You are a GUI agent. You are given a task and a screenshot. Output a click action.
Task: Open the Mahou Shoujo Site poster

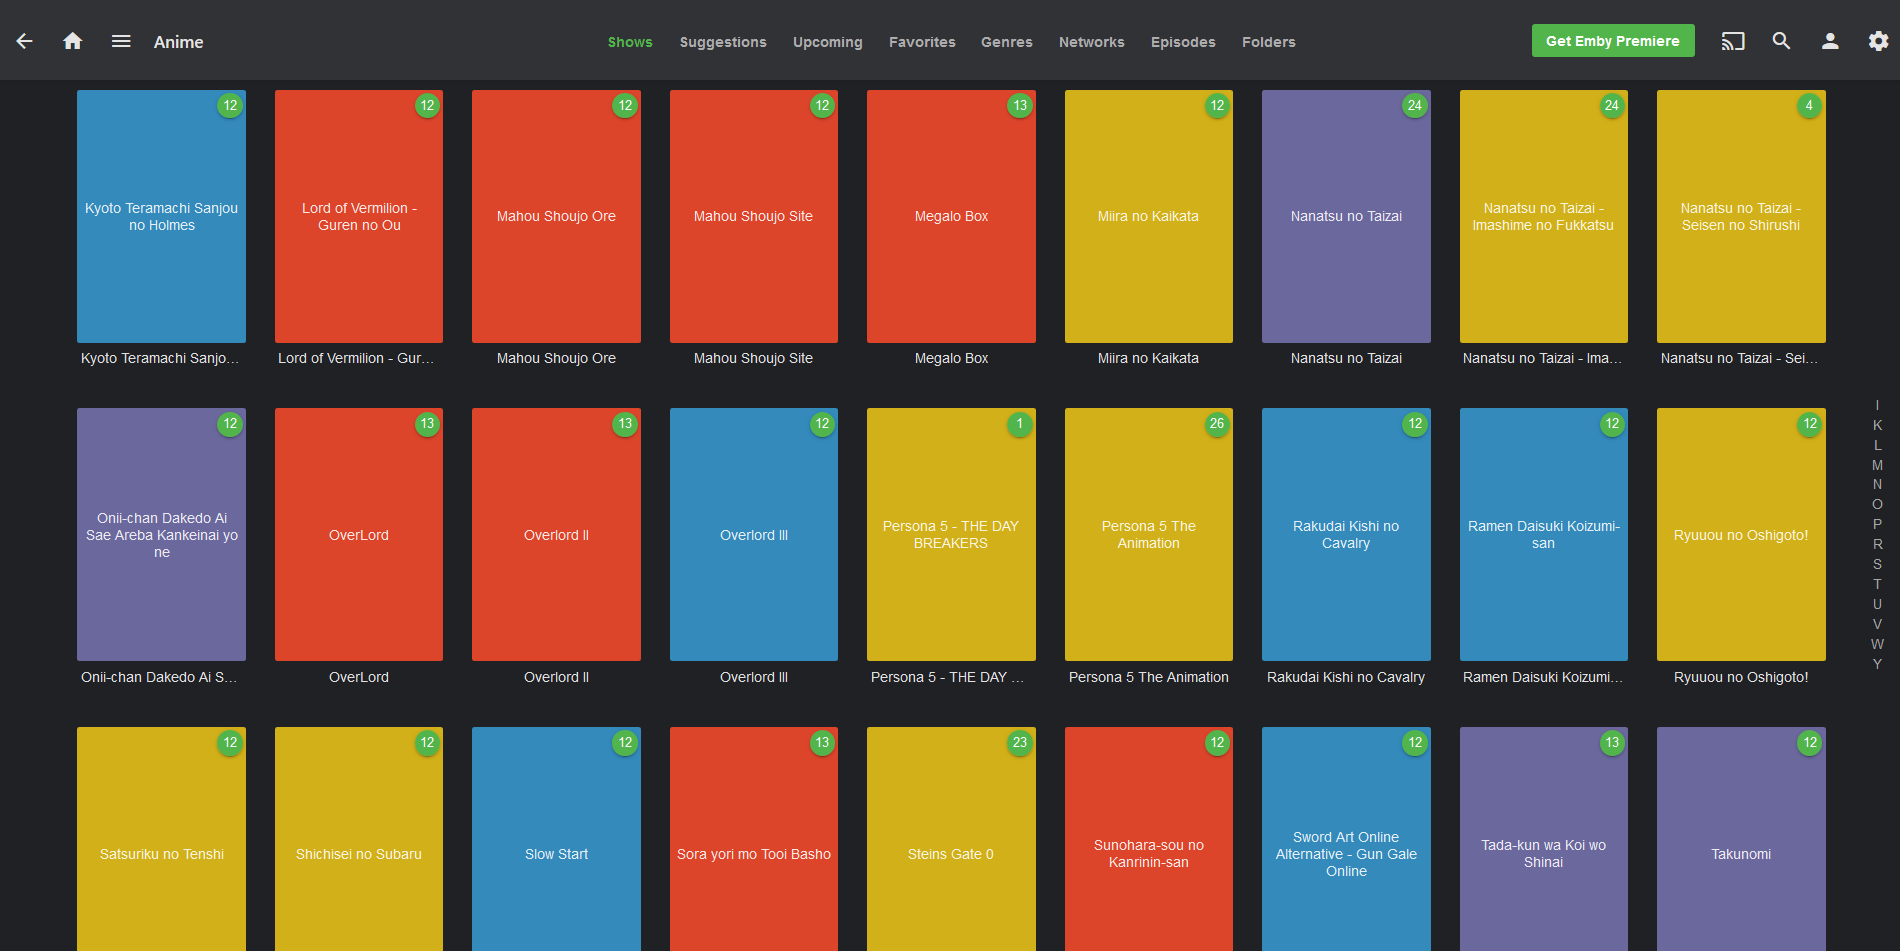754,216
